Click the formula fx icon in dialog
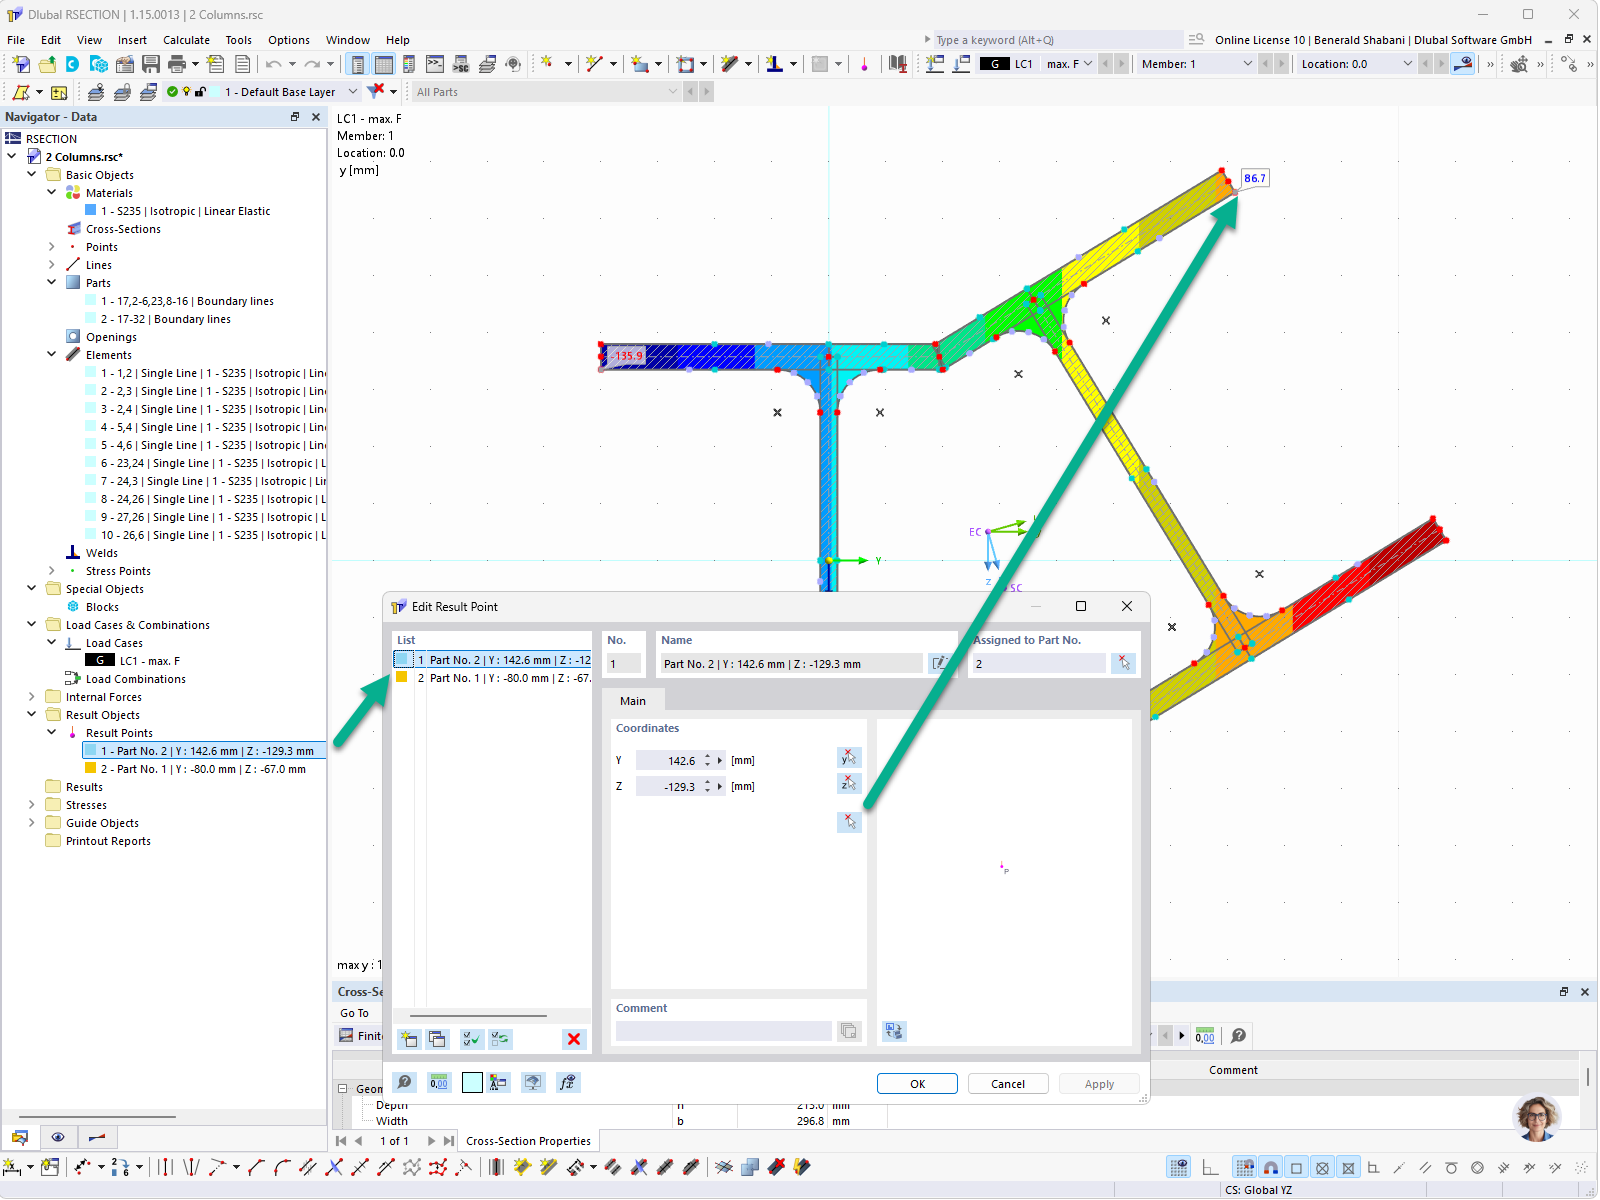 568,1082
